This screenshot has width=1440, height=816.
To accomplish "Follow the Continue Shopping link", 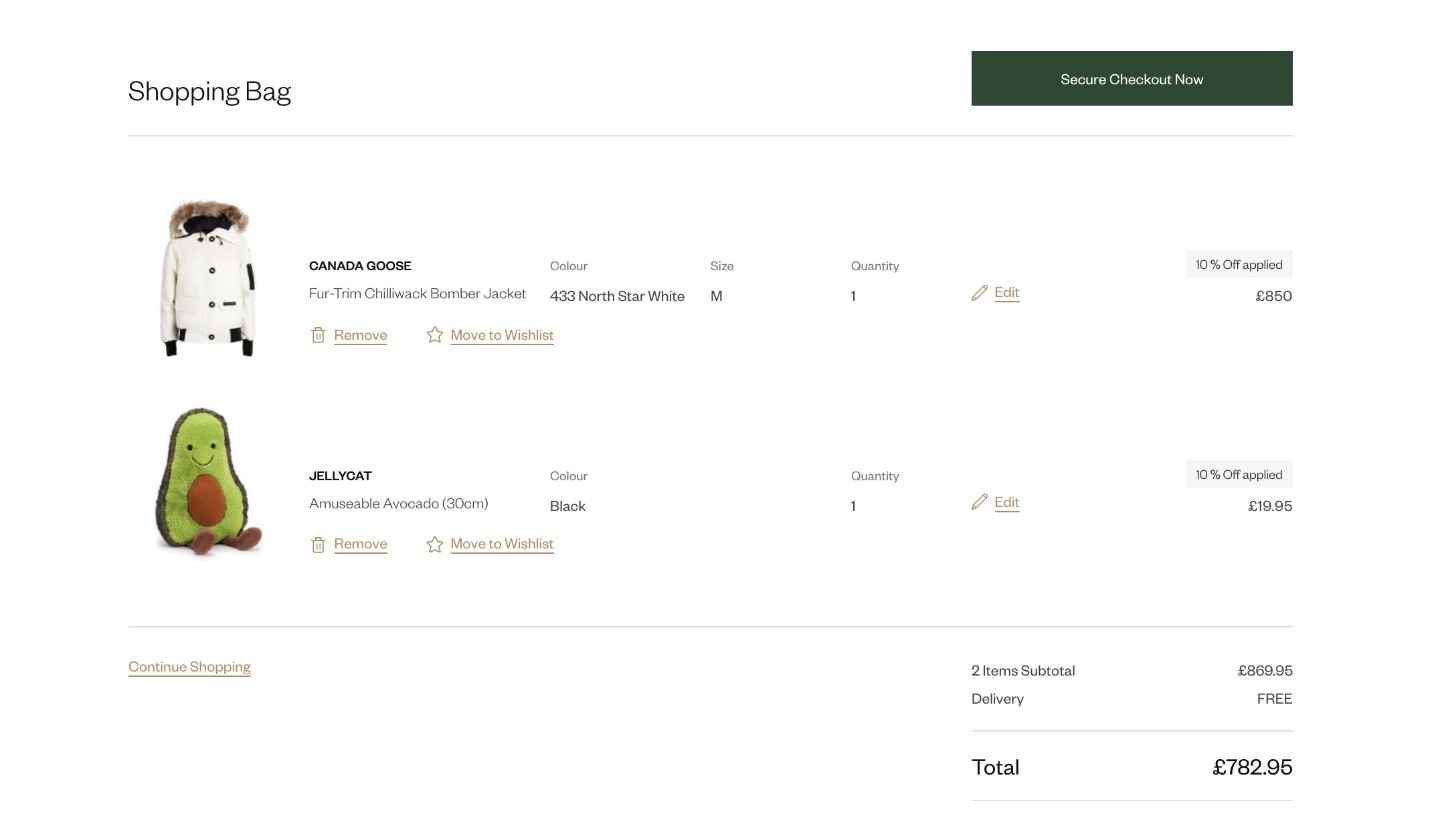I will 189,667.
